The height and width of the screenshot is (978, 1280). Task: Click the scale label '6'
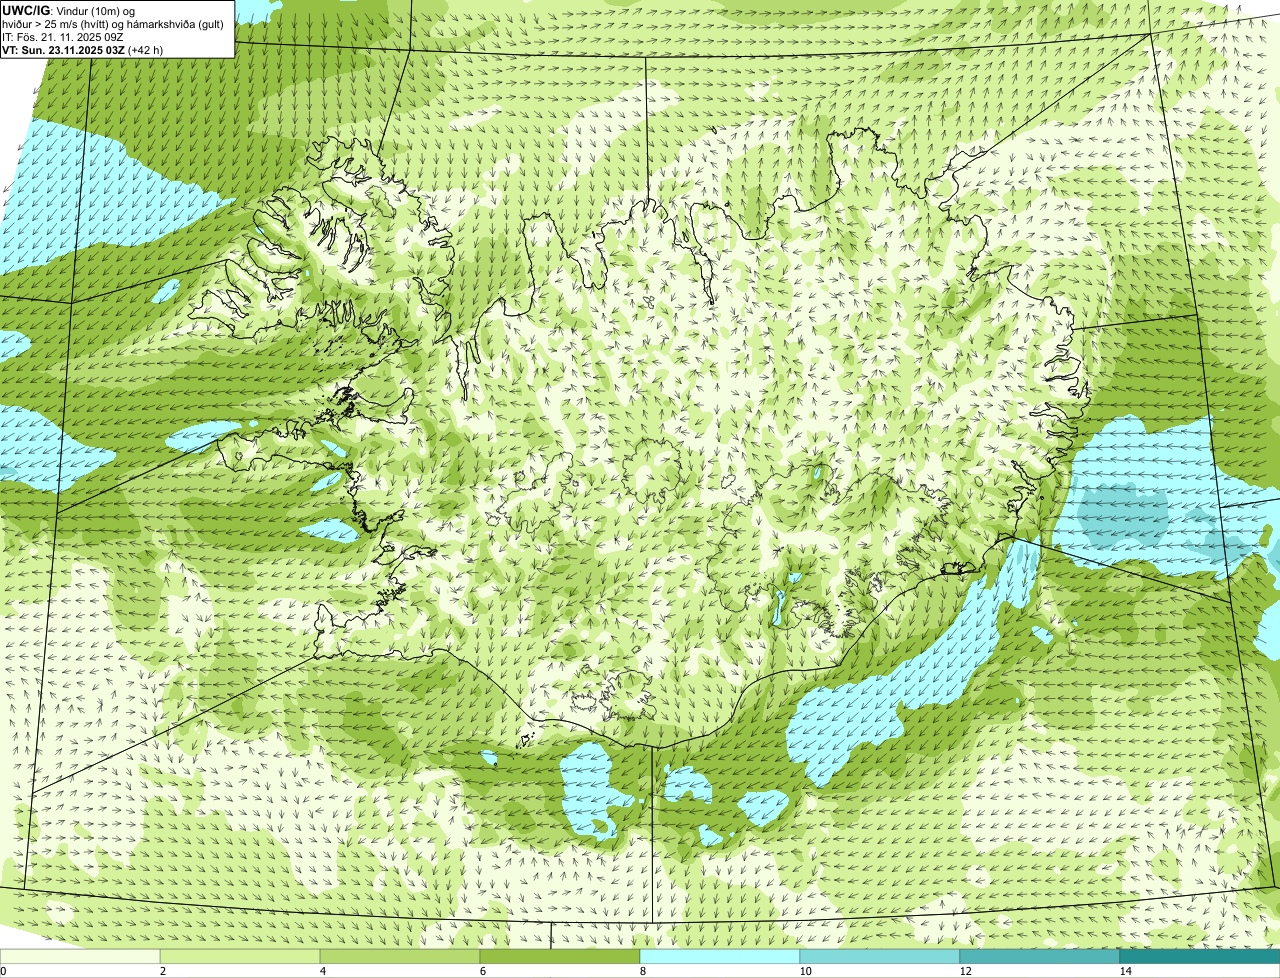(483, 971)
